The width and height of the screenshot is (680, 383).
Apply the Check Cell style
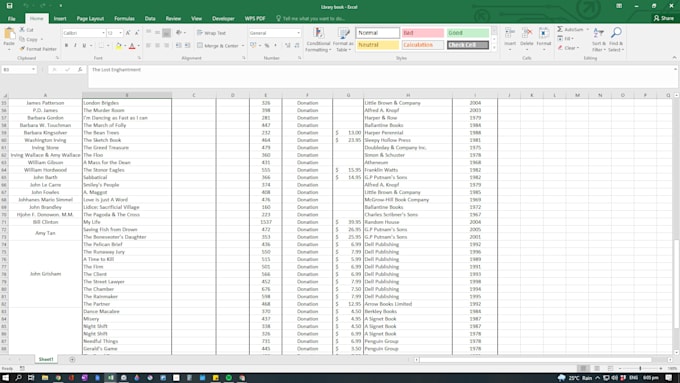[468, 45]
